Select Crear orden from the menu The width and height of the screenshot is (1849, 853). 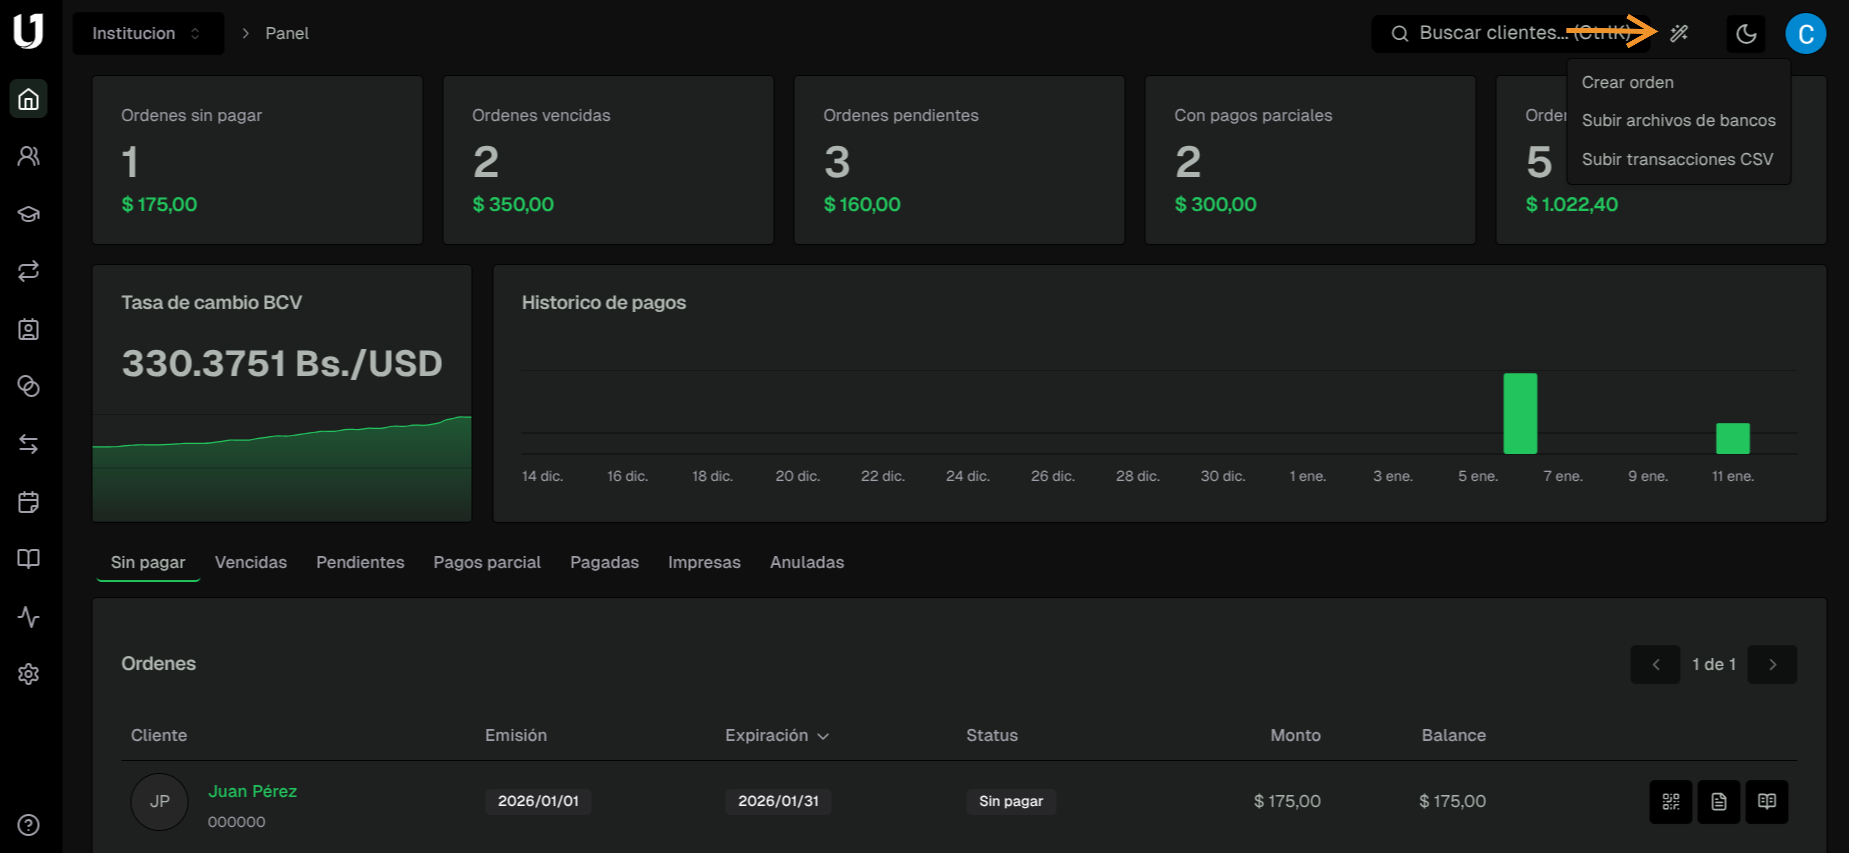tap(1627, 82)
